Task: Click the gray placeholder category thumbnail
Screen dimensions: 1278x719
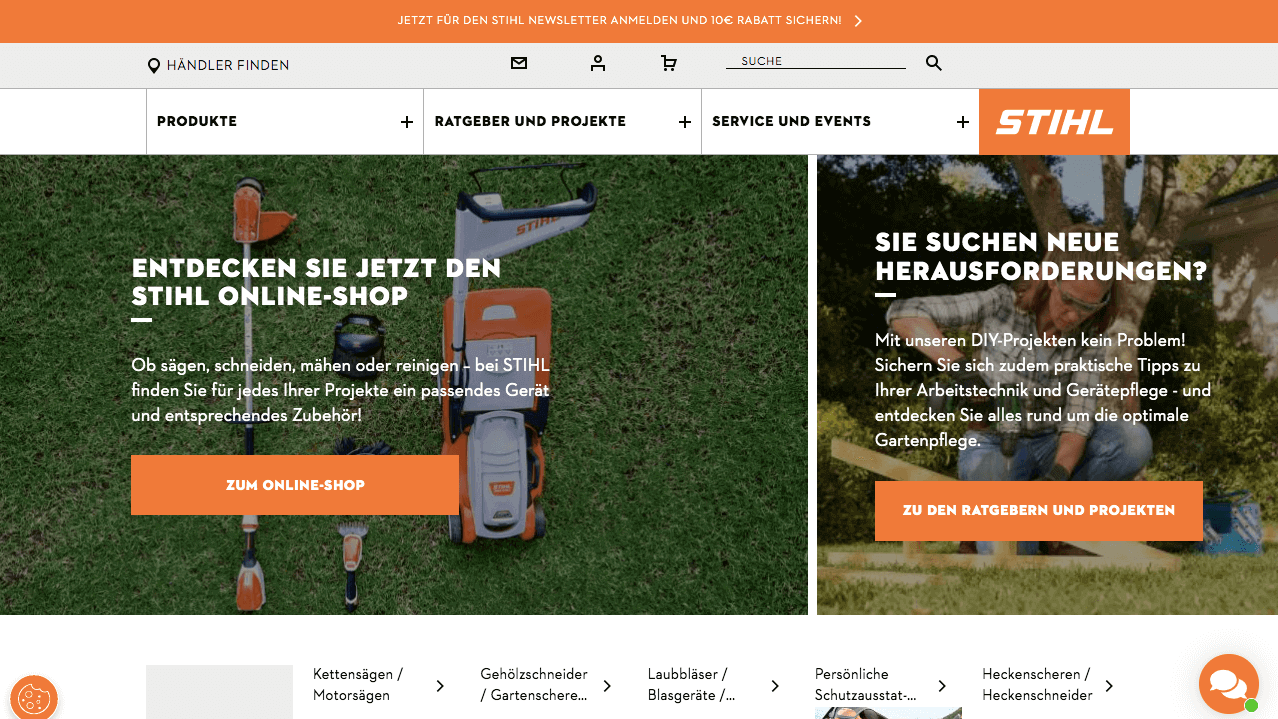Action: (219, 692)
